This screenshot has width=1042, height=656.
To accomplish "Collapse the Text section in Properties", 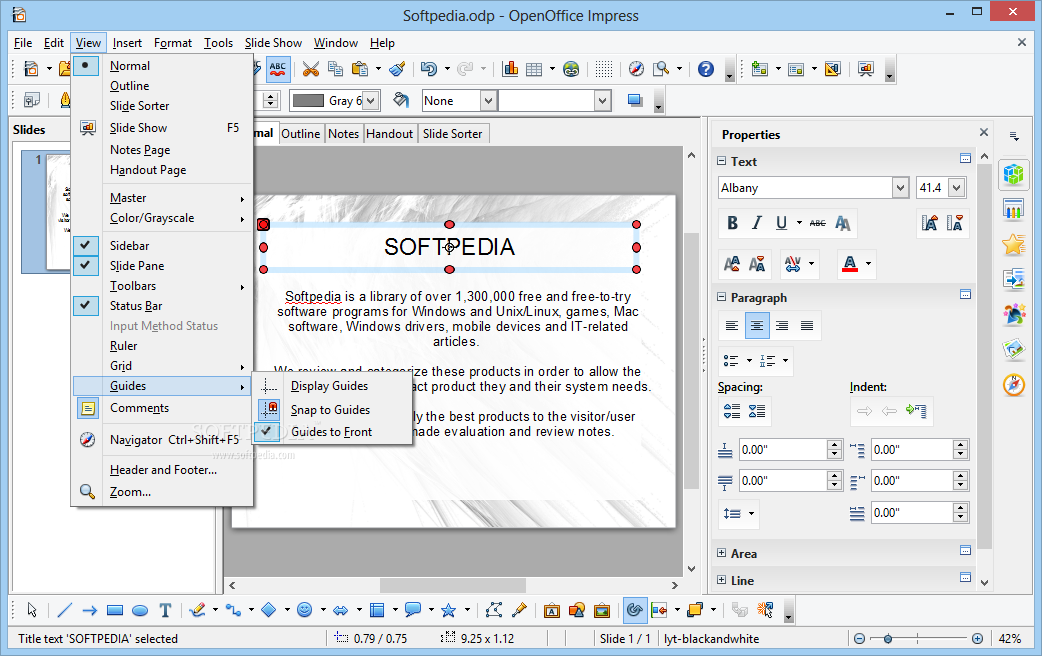I will tap(722, 161).
